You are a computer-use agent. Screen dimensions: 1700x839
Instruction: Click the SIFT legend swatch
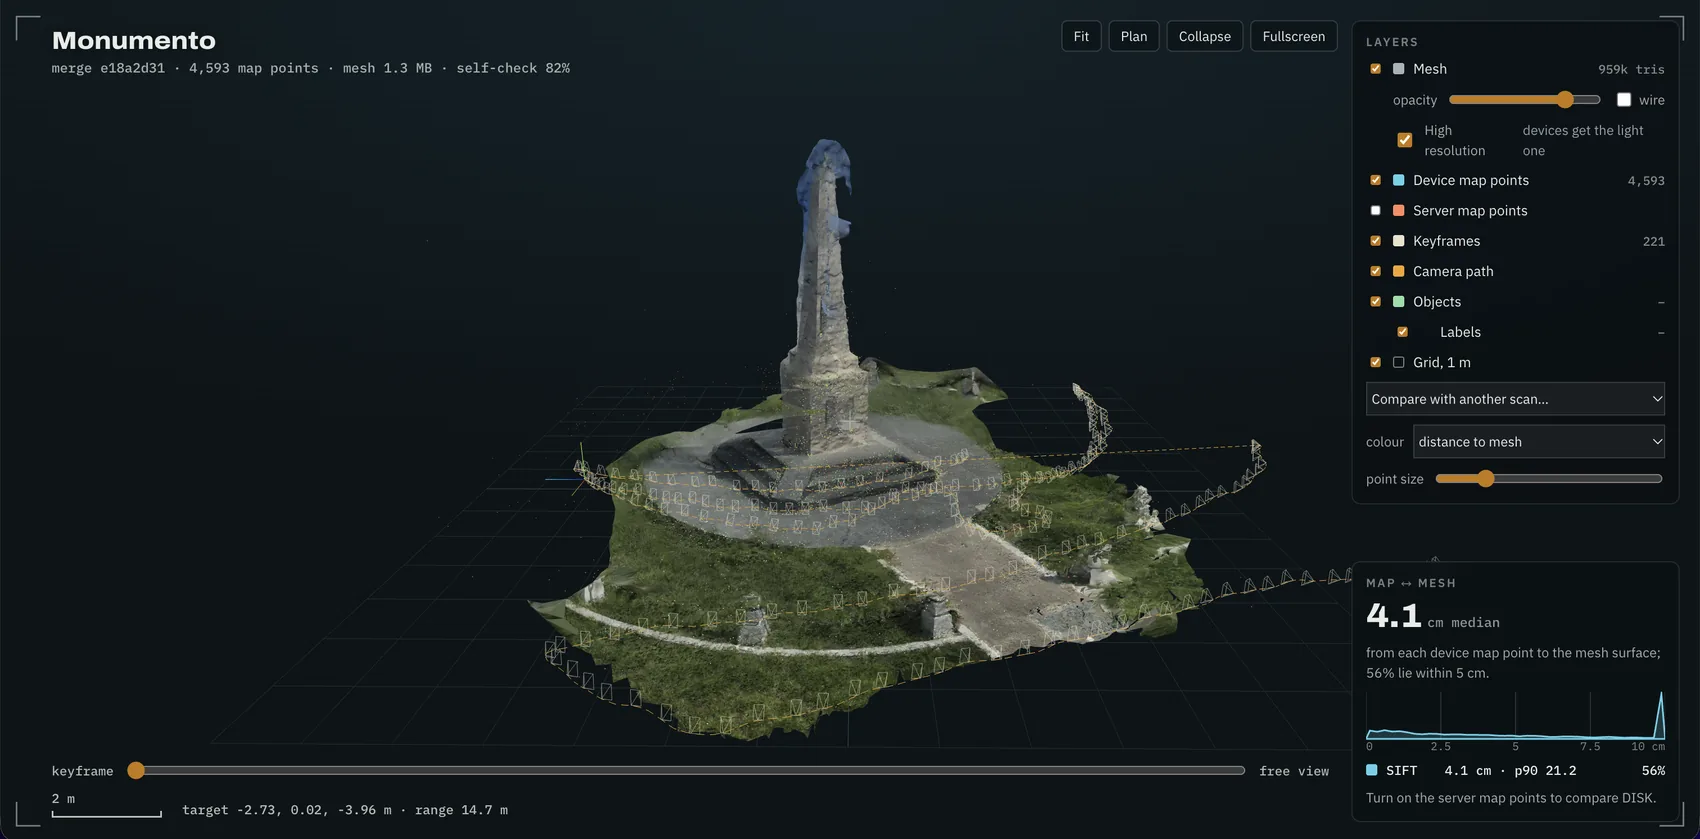(x=1372, y=770)
